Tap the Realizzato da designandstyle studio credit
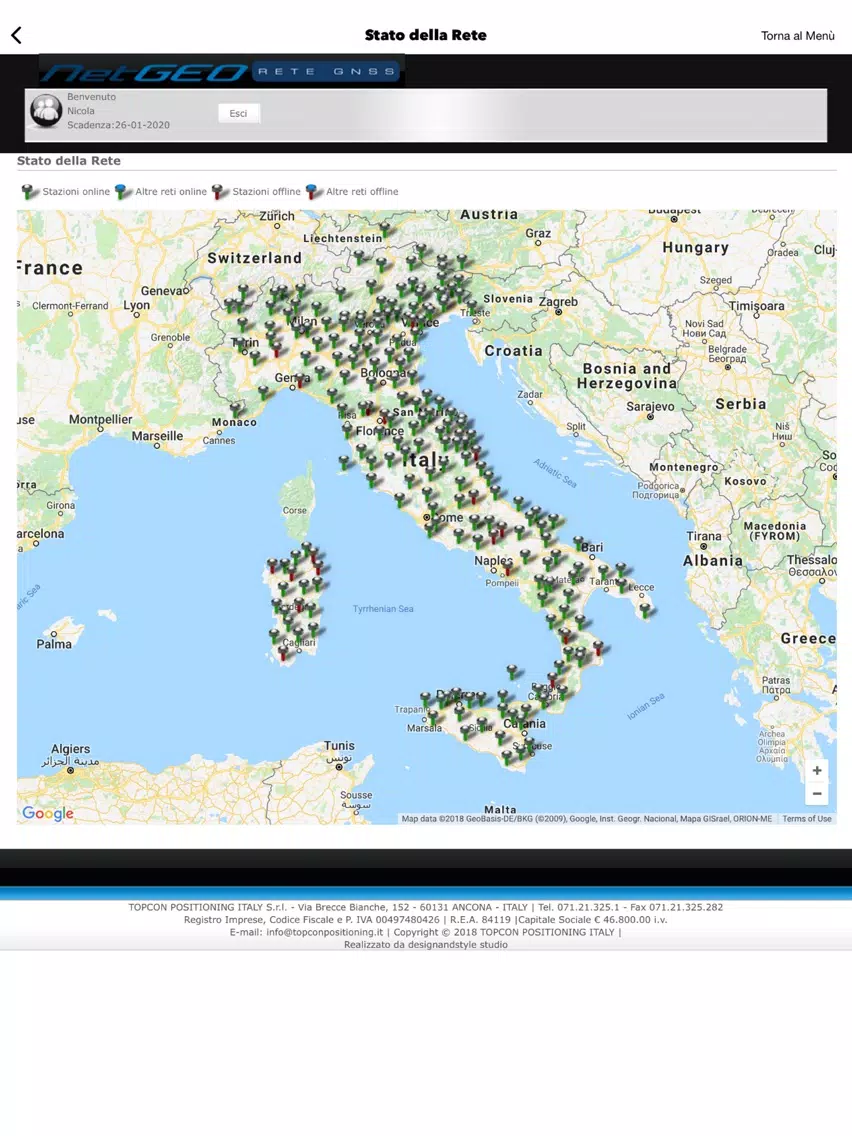 [426, 945]
